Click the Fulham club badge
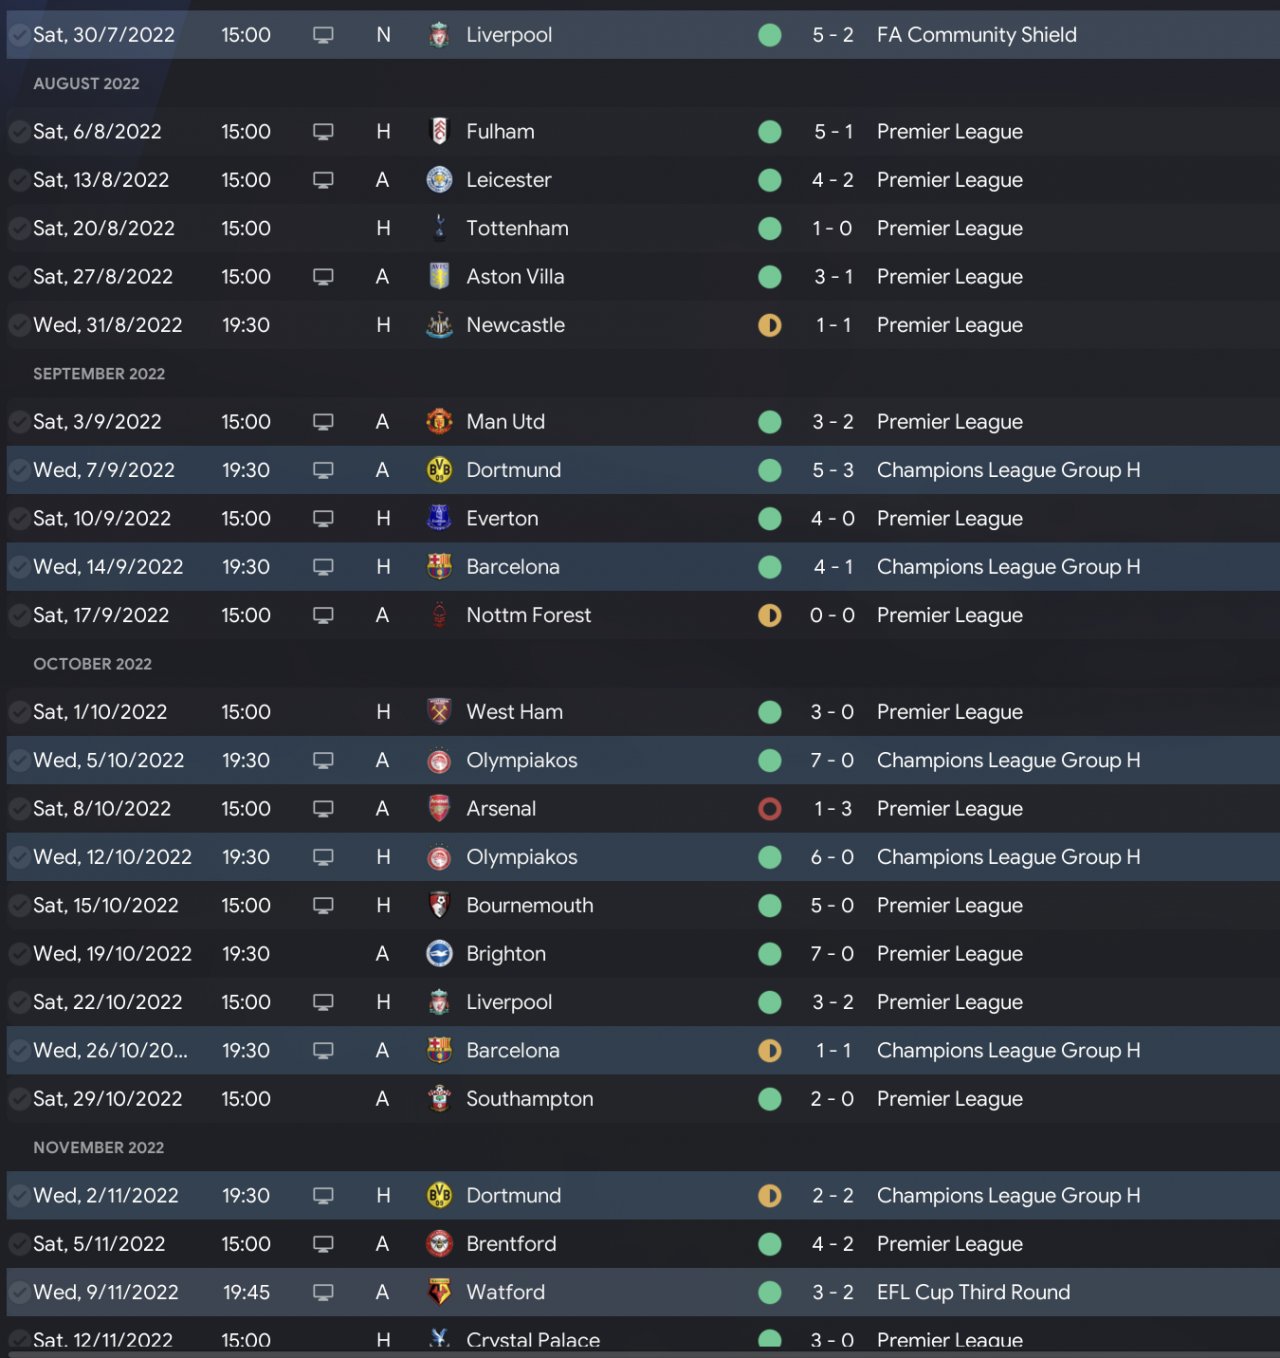1280x1358 pixels. [439, 131]
